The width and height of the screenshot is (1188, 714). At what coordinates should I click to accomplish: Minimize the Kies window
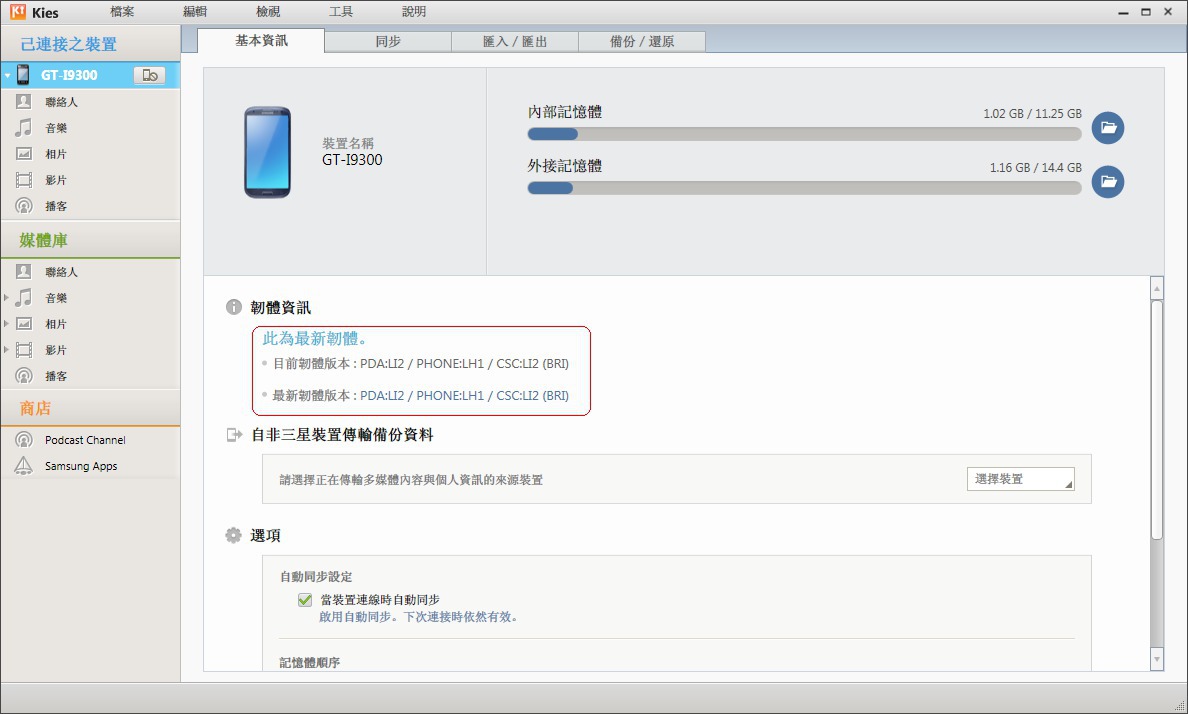pyautogui.click(x=1123, y=12)
